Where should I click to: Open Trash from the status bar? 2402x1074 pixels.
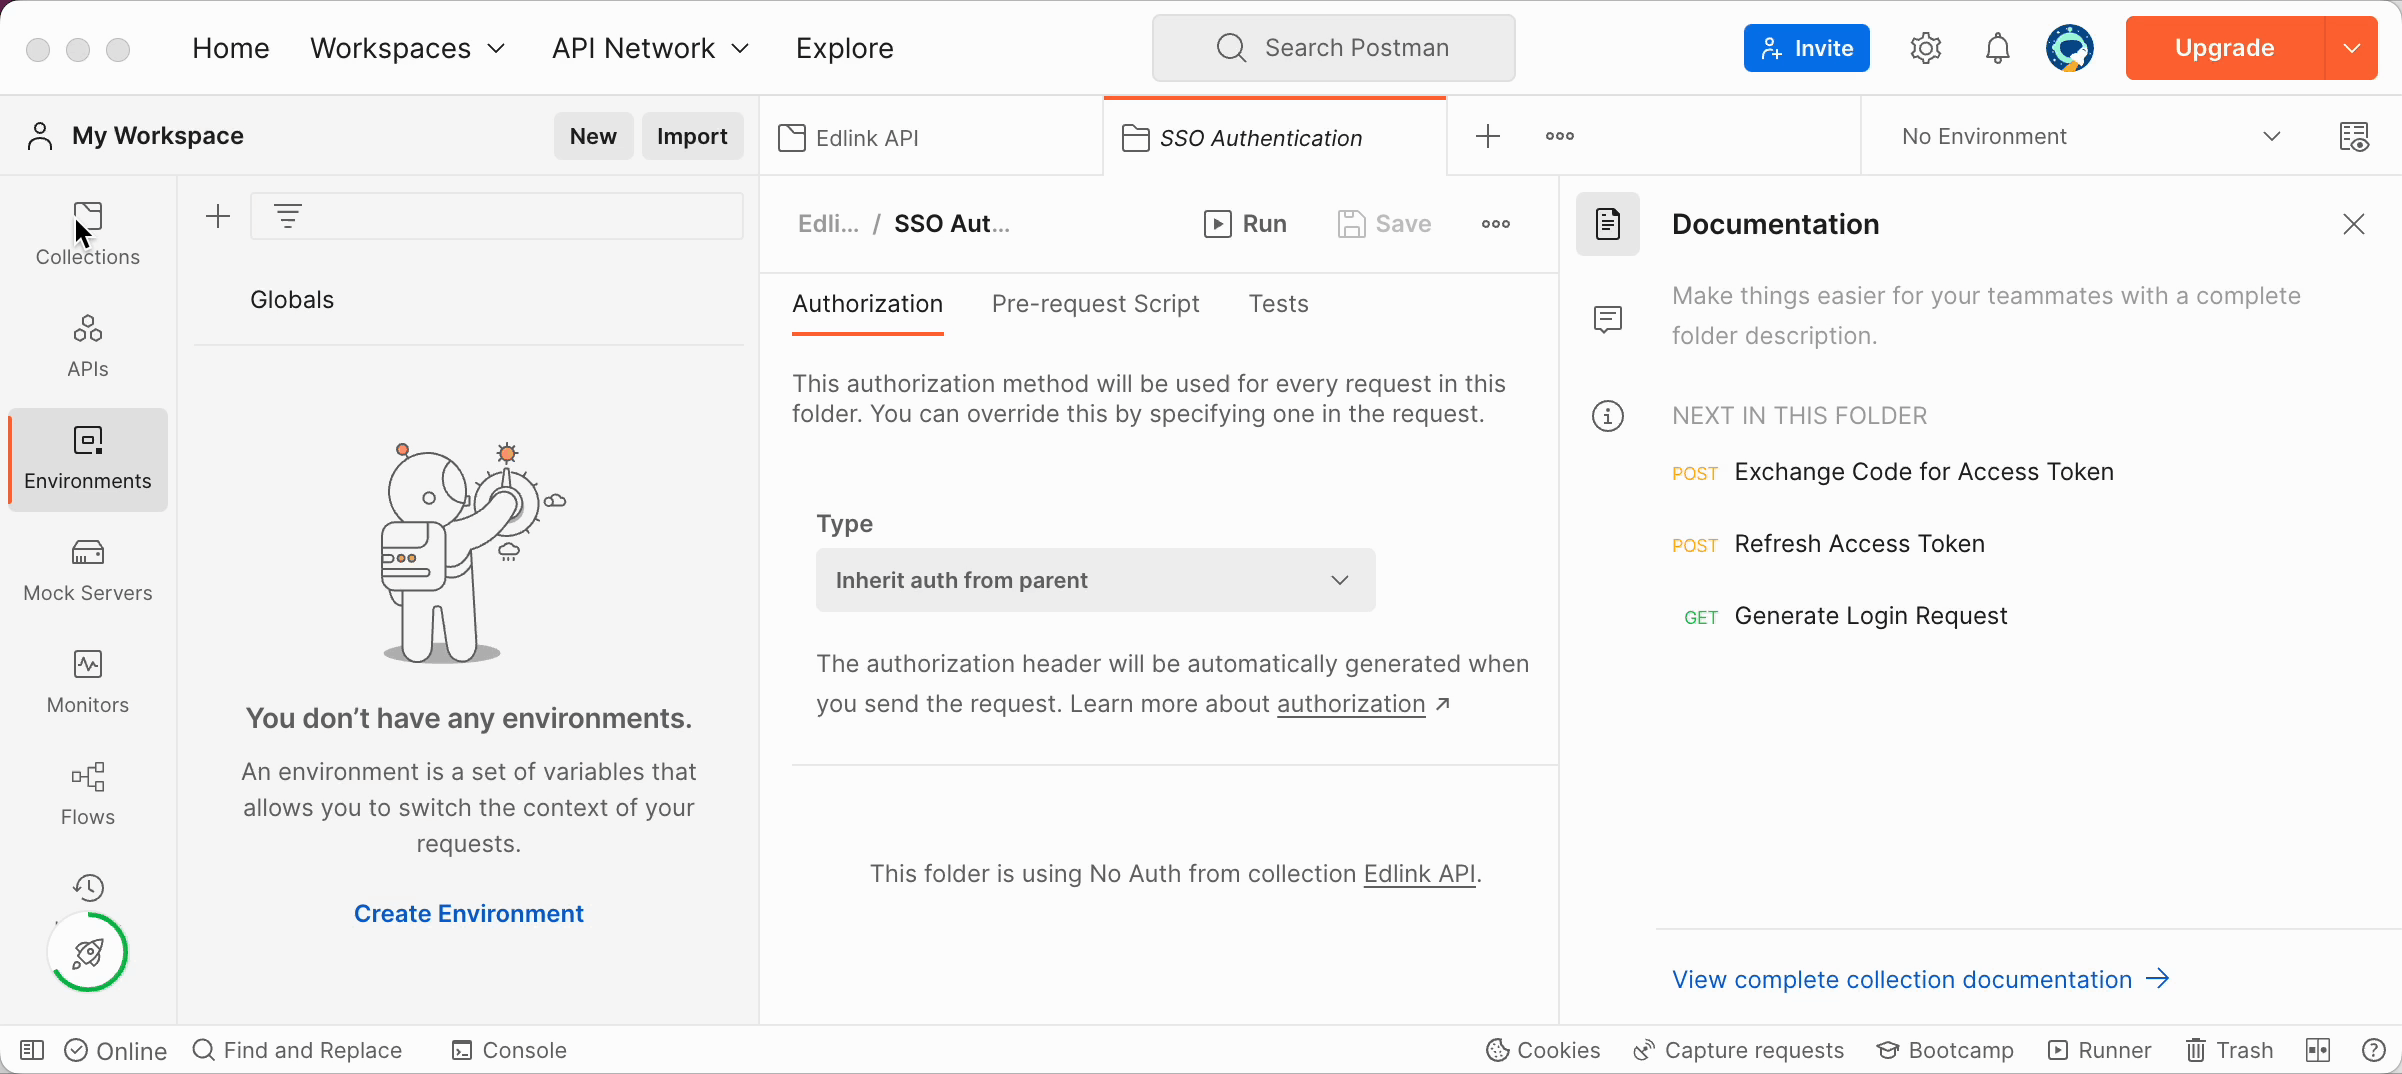coord(2229,1050)
